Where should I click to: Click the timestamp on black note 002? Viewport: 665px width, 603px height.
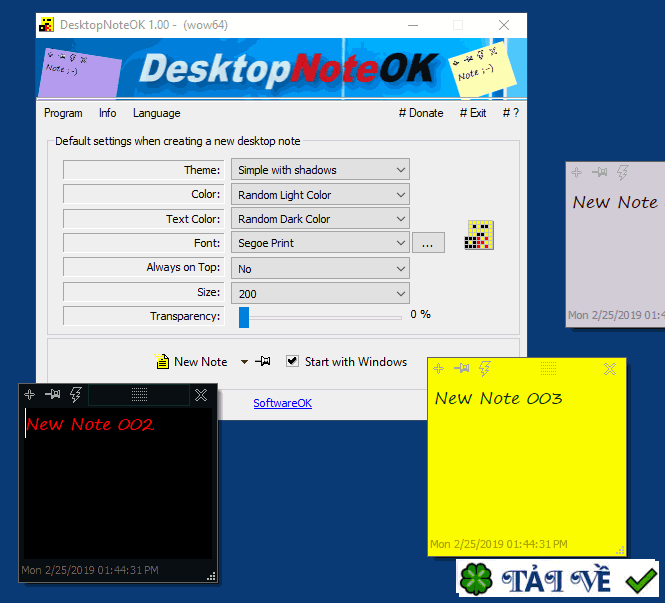tap(90, 570)
